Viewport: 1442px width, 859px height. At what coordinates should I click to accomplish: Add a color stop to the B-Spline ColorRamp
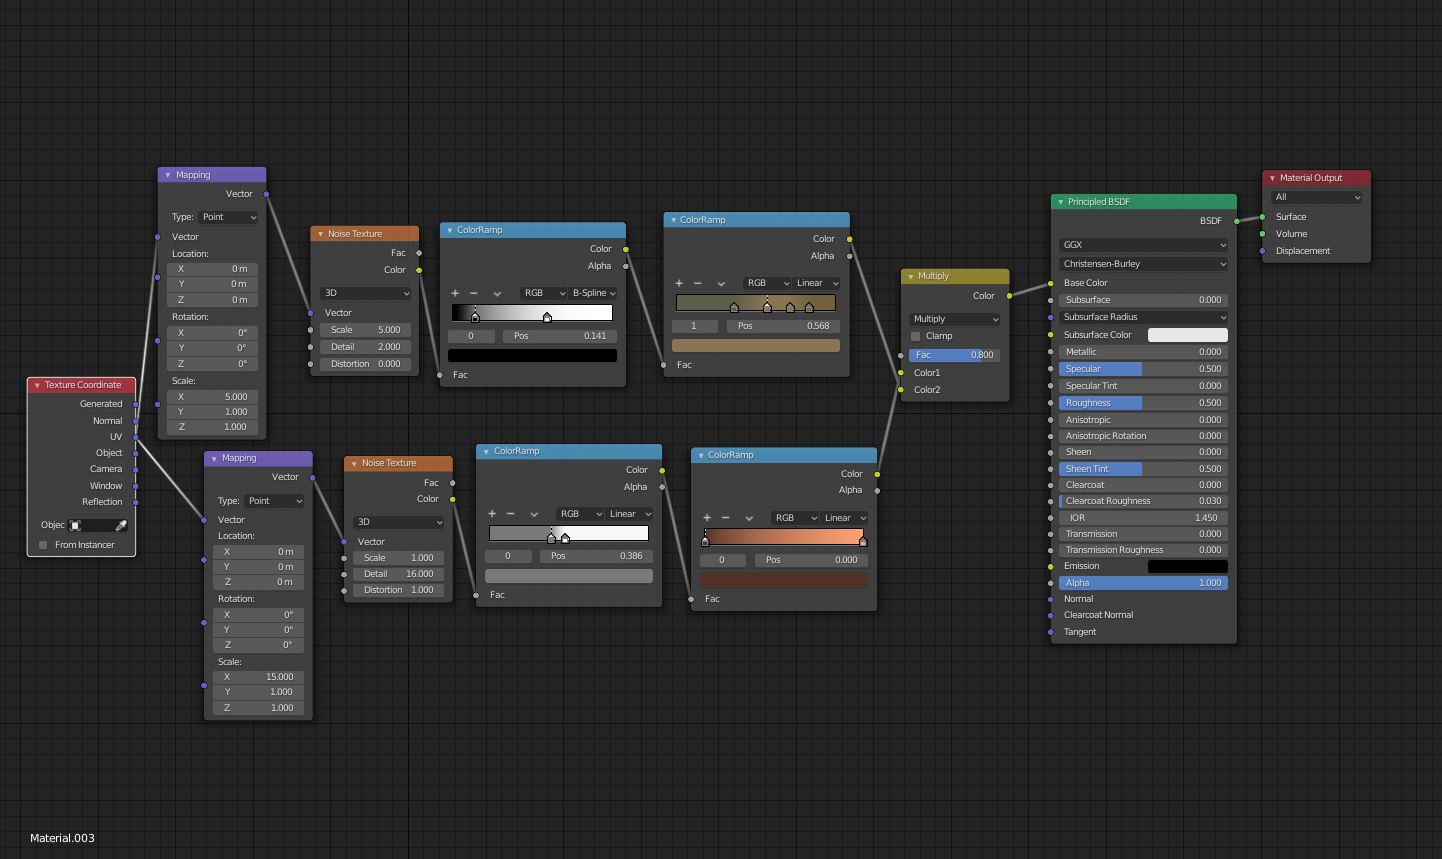click(455, 293)
